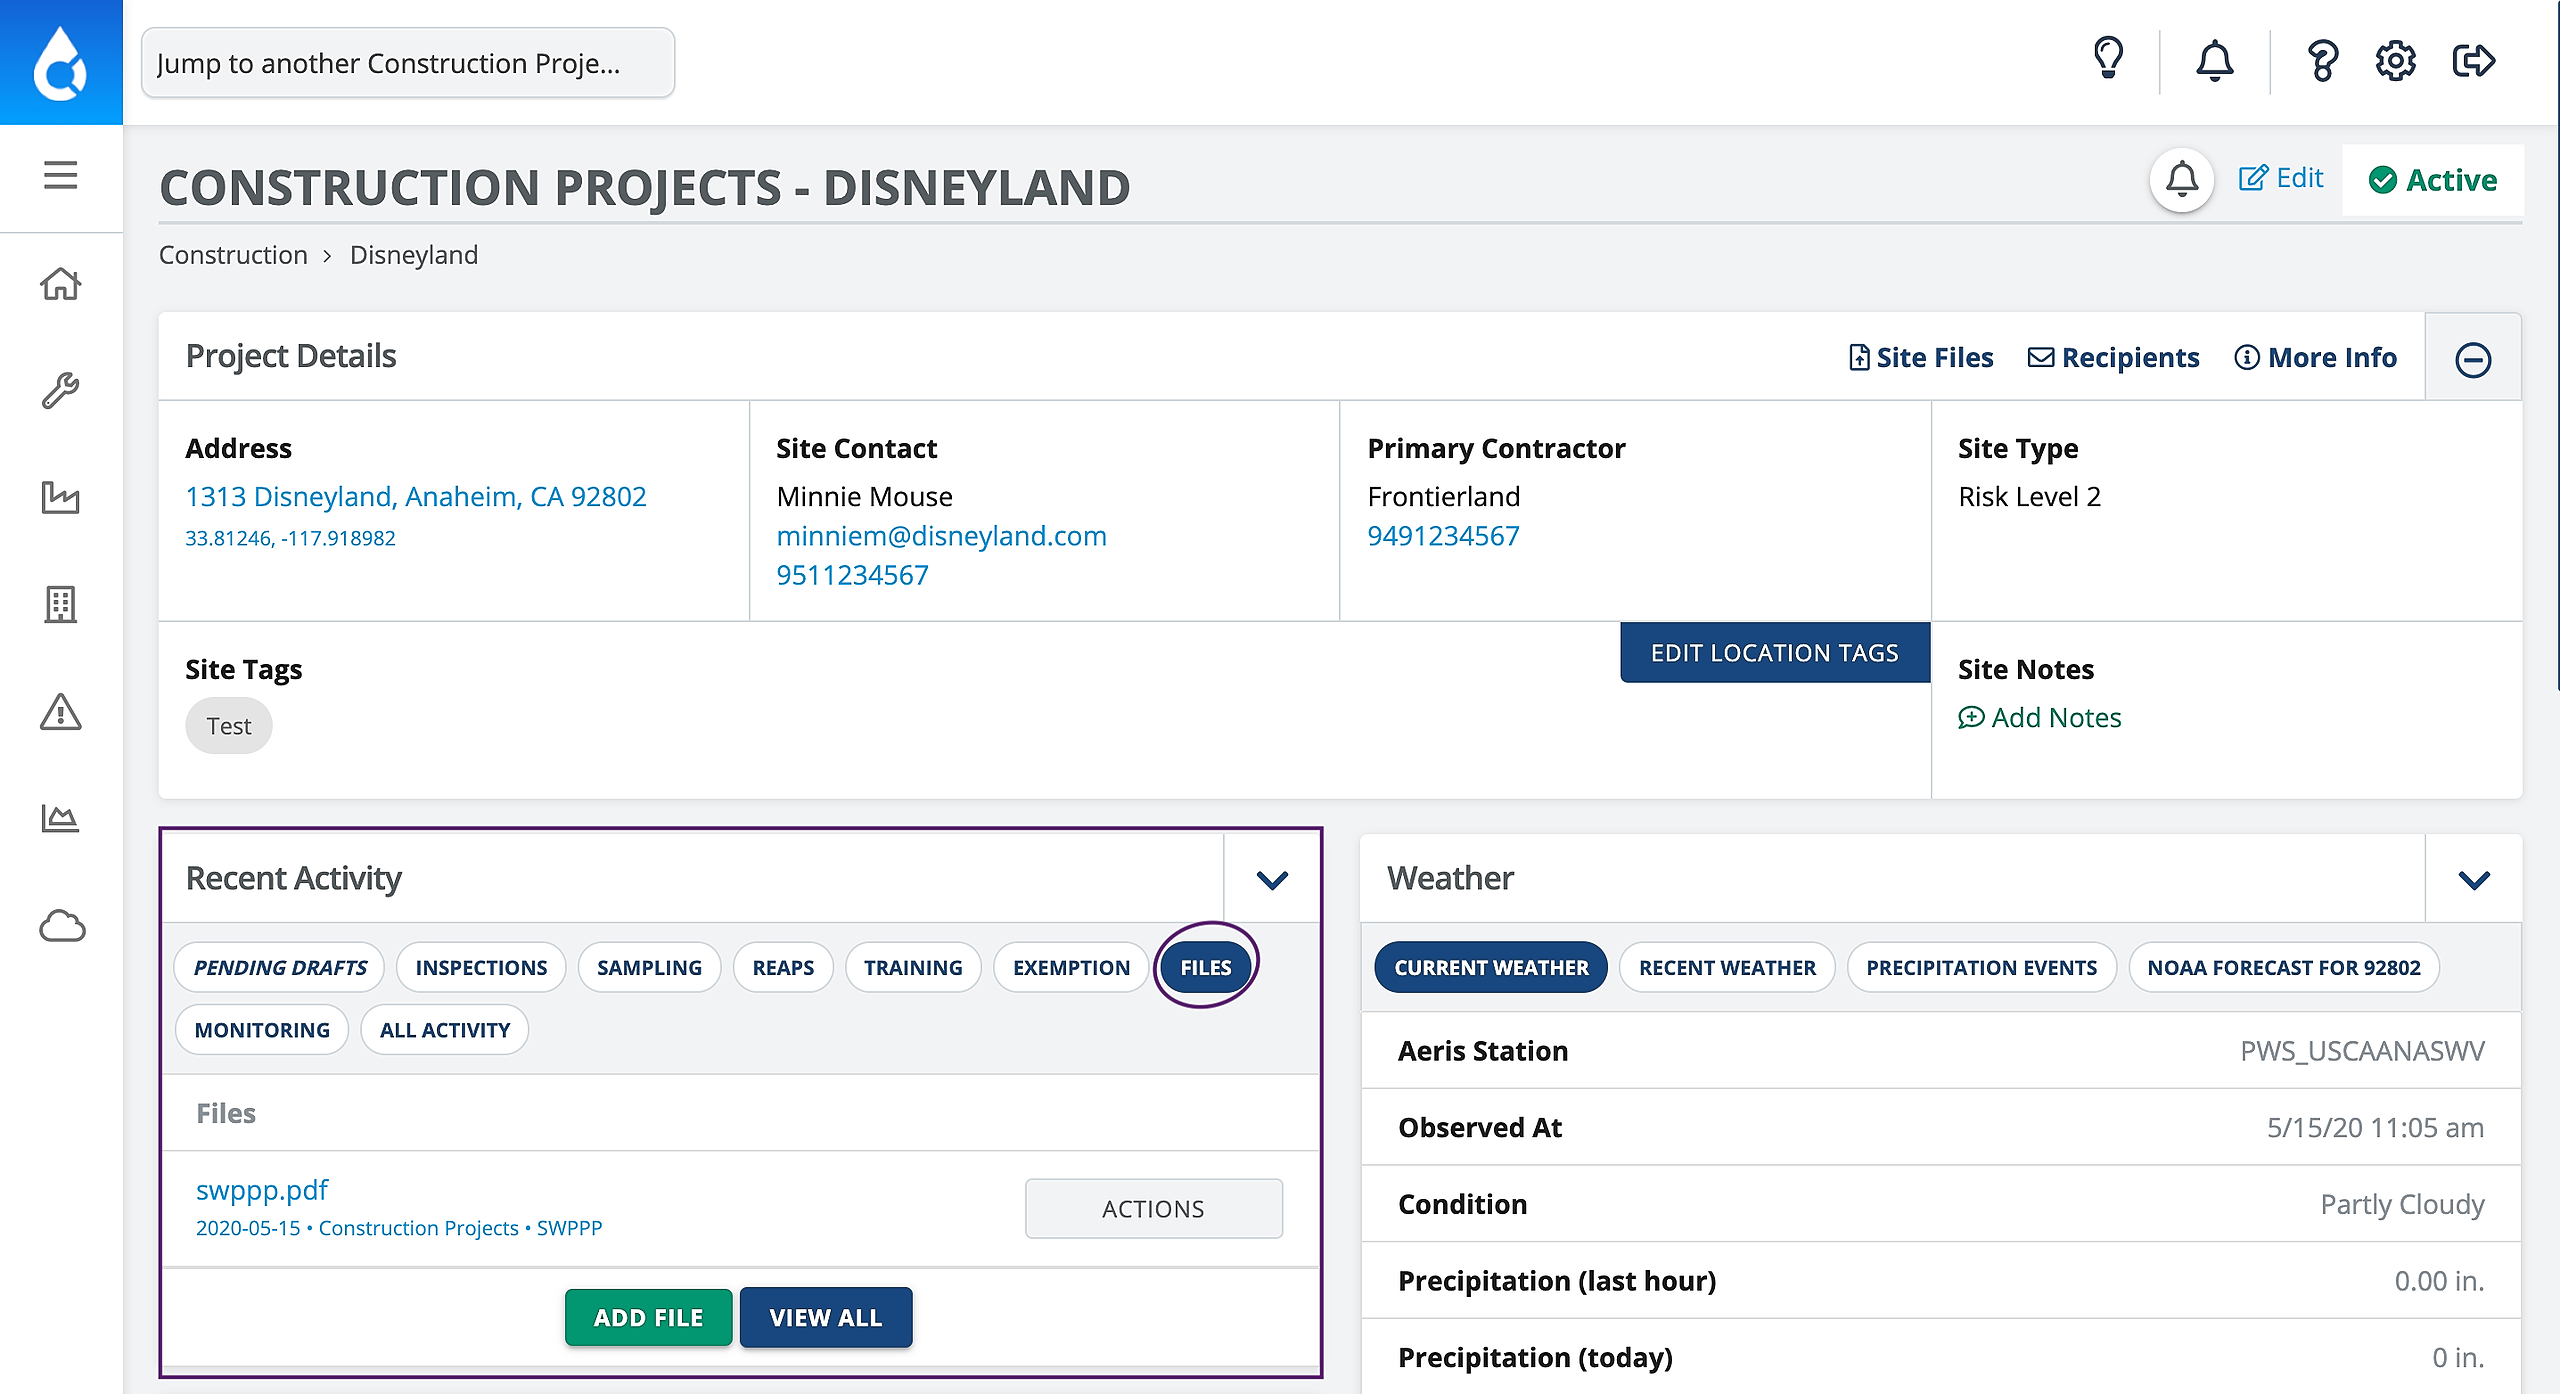
Task: Open Recipients link
Action: coord(2114,357)
